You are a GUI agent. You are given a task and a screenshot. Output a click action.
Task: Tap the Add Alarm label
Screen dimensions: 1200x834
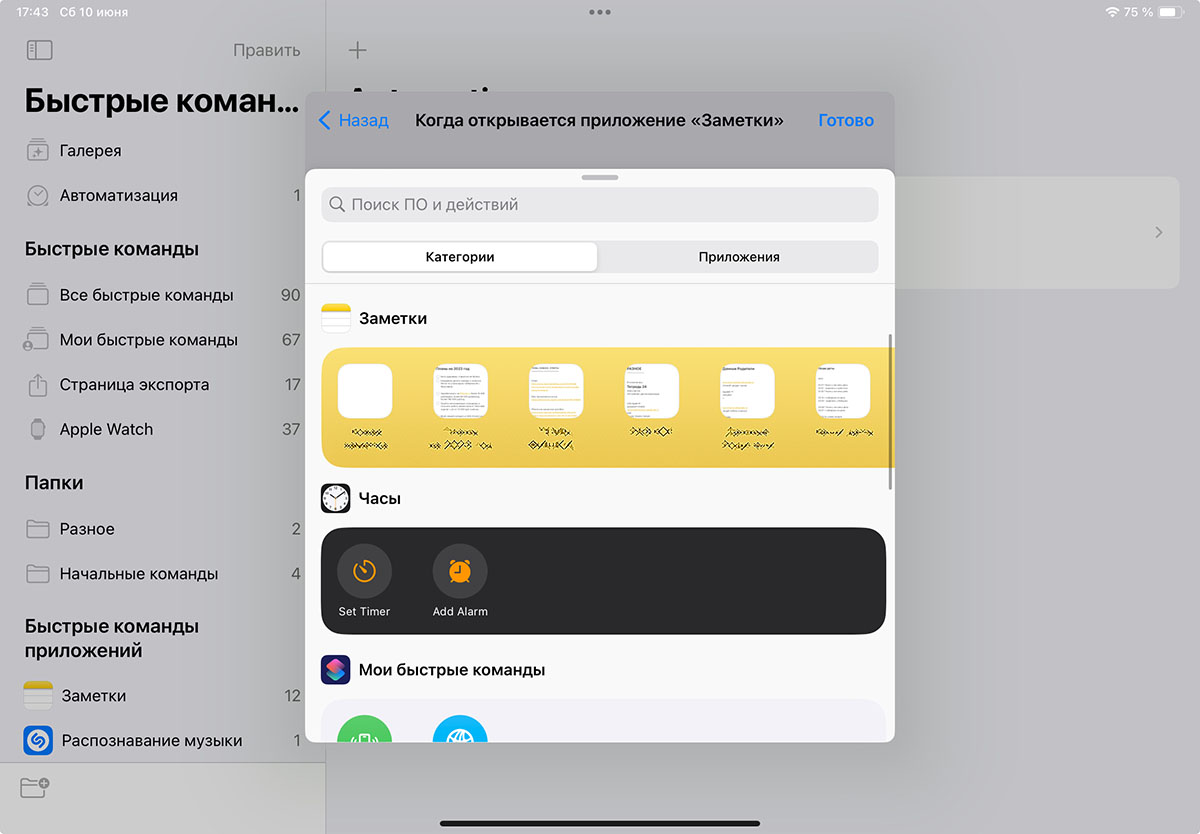[x=460, y=611]
